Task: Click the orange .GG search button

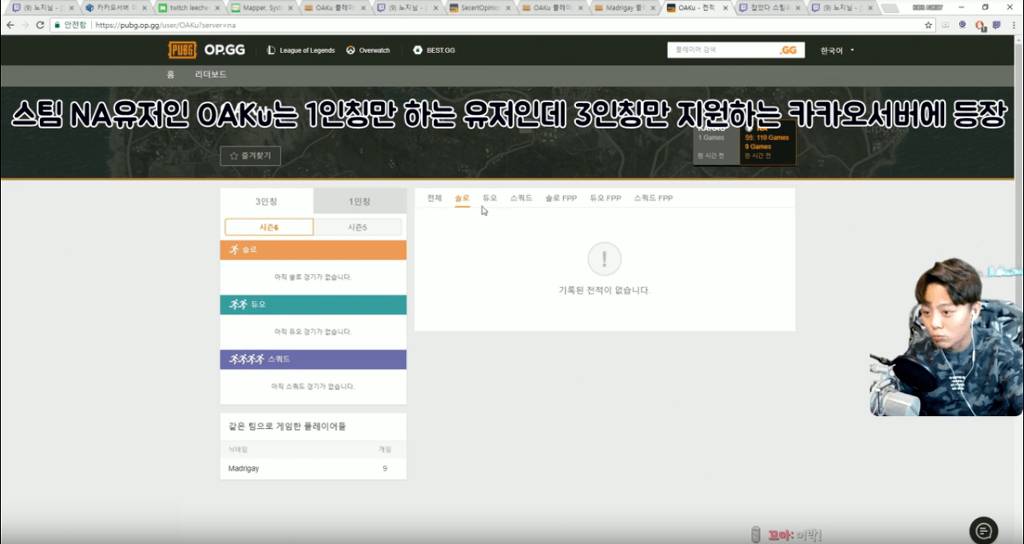Action: (788, 50)
